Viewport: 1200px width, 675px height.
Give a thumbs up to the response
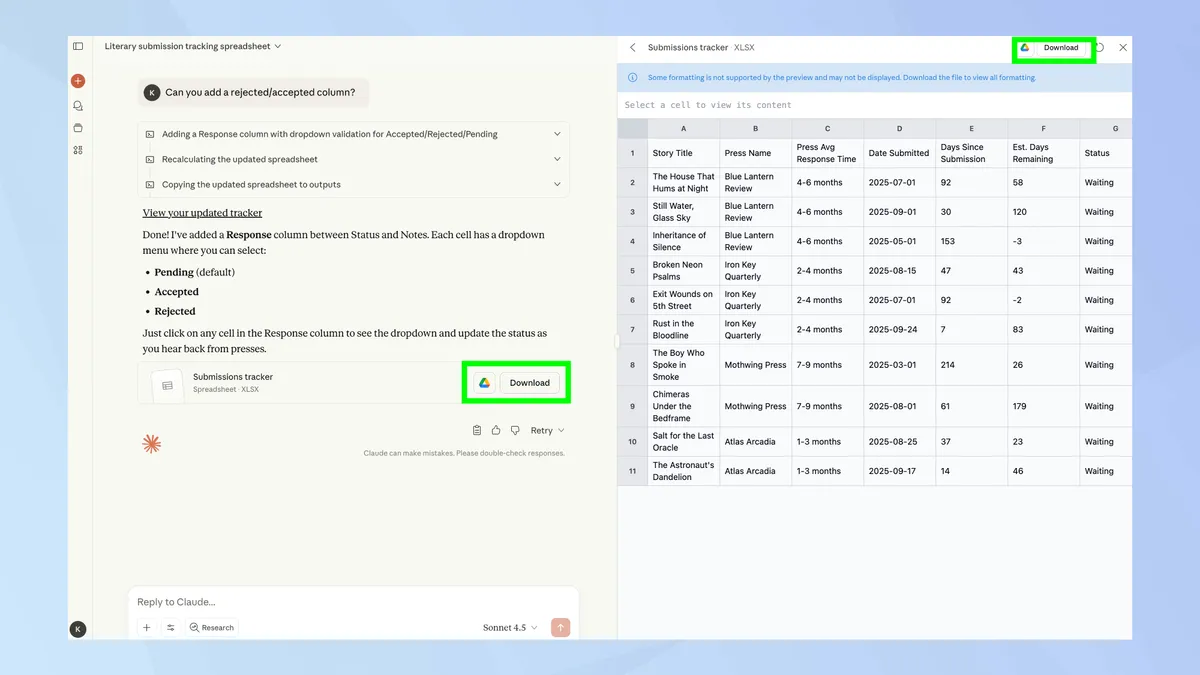[496, 430]
